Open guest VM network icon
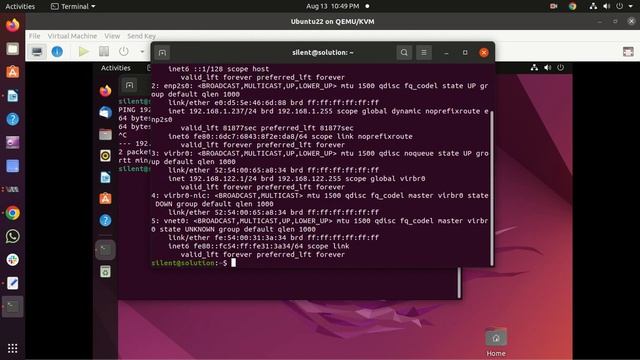The image size is (640, 360). 534,68
